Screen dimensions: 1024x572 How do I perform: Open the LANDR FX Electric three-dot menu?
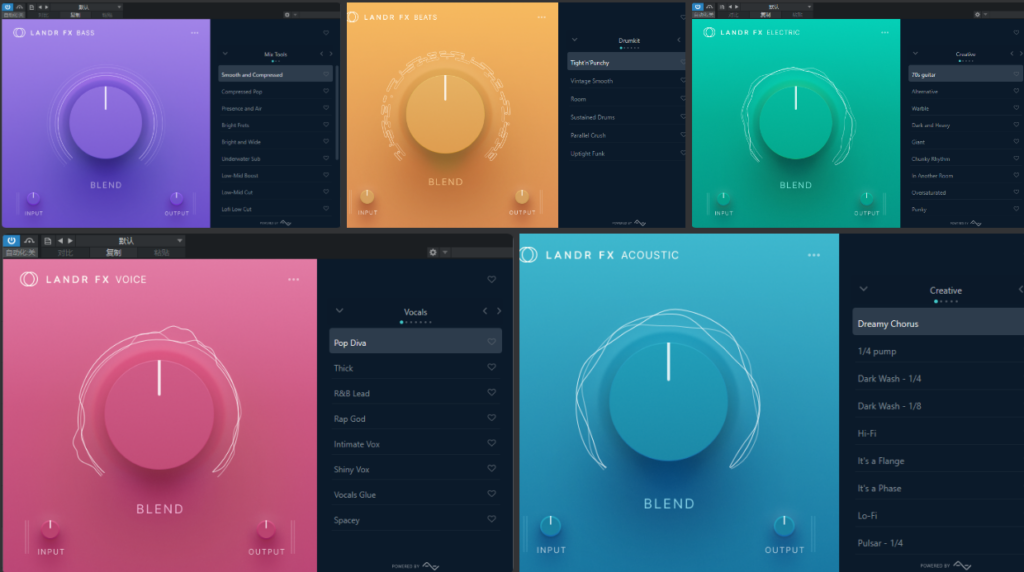(x=885, y=33)
